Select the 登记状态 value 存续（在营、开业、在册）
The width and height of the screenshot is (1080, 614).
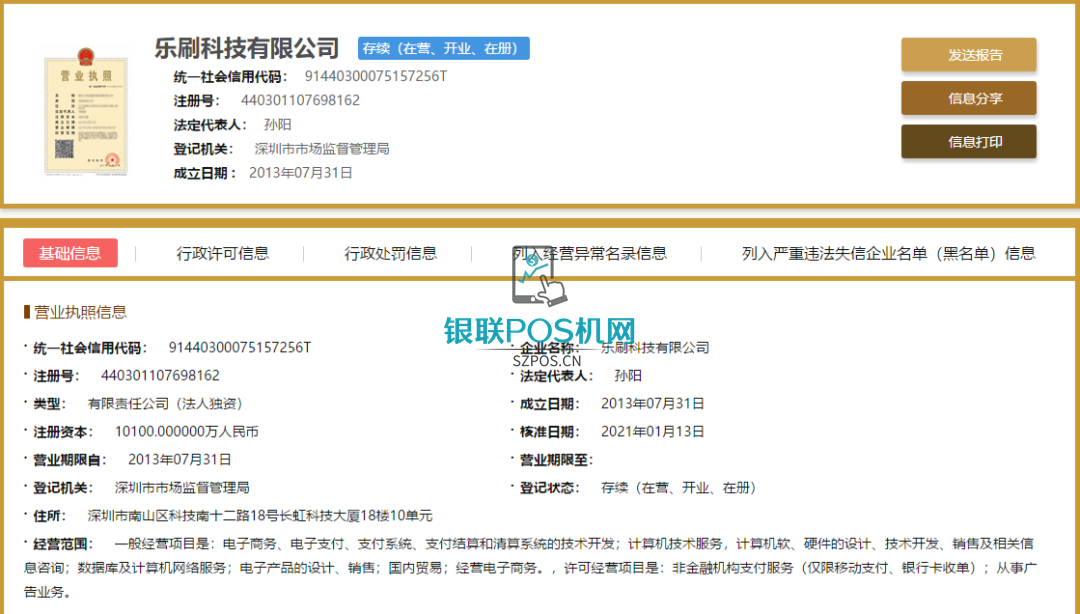coord(679,488)
